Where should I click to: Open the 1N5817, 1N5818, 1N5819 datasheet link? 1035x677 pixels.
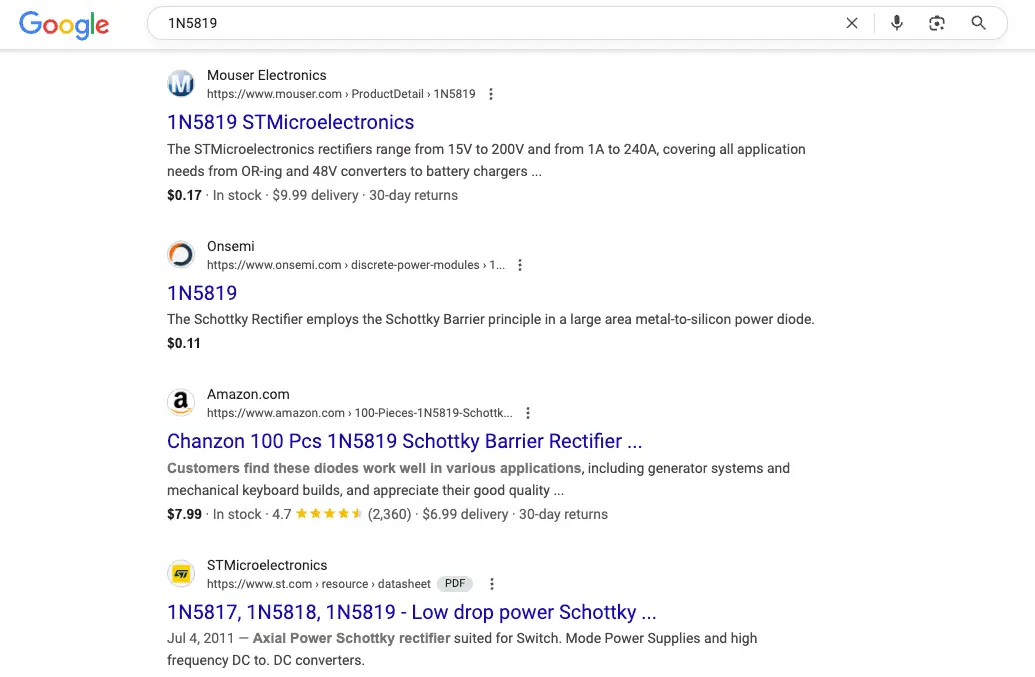pyautogui.click(x=412, y=612)
